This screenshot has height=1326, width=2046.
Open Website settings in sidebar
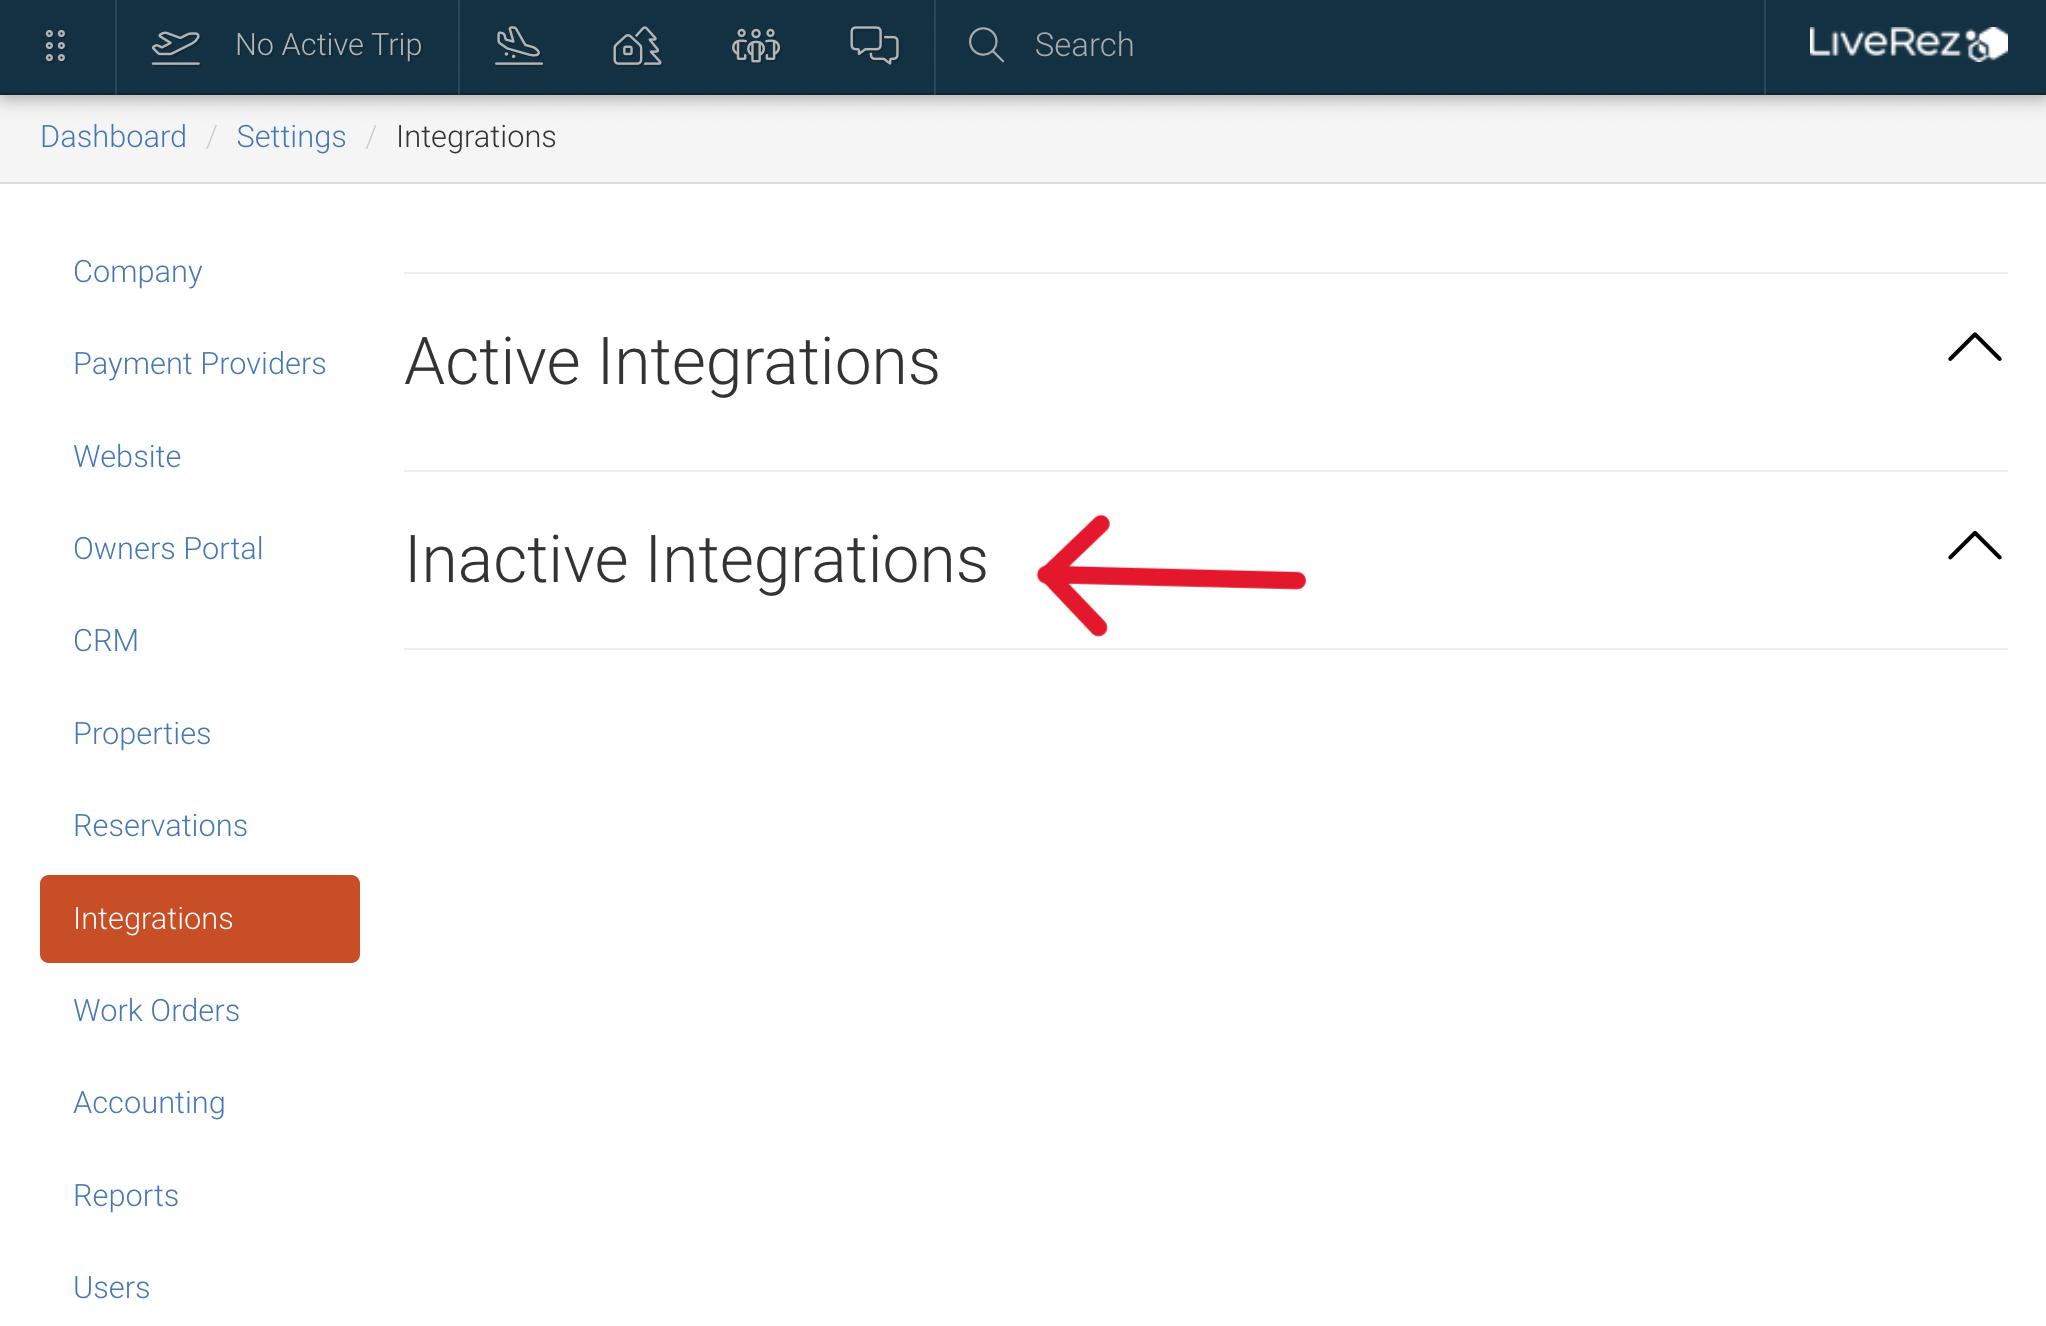pyautogui.click(x=127, y=456)
